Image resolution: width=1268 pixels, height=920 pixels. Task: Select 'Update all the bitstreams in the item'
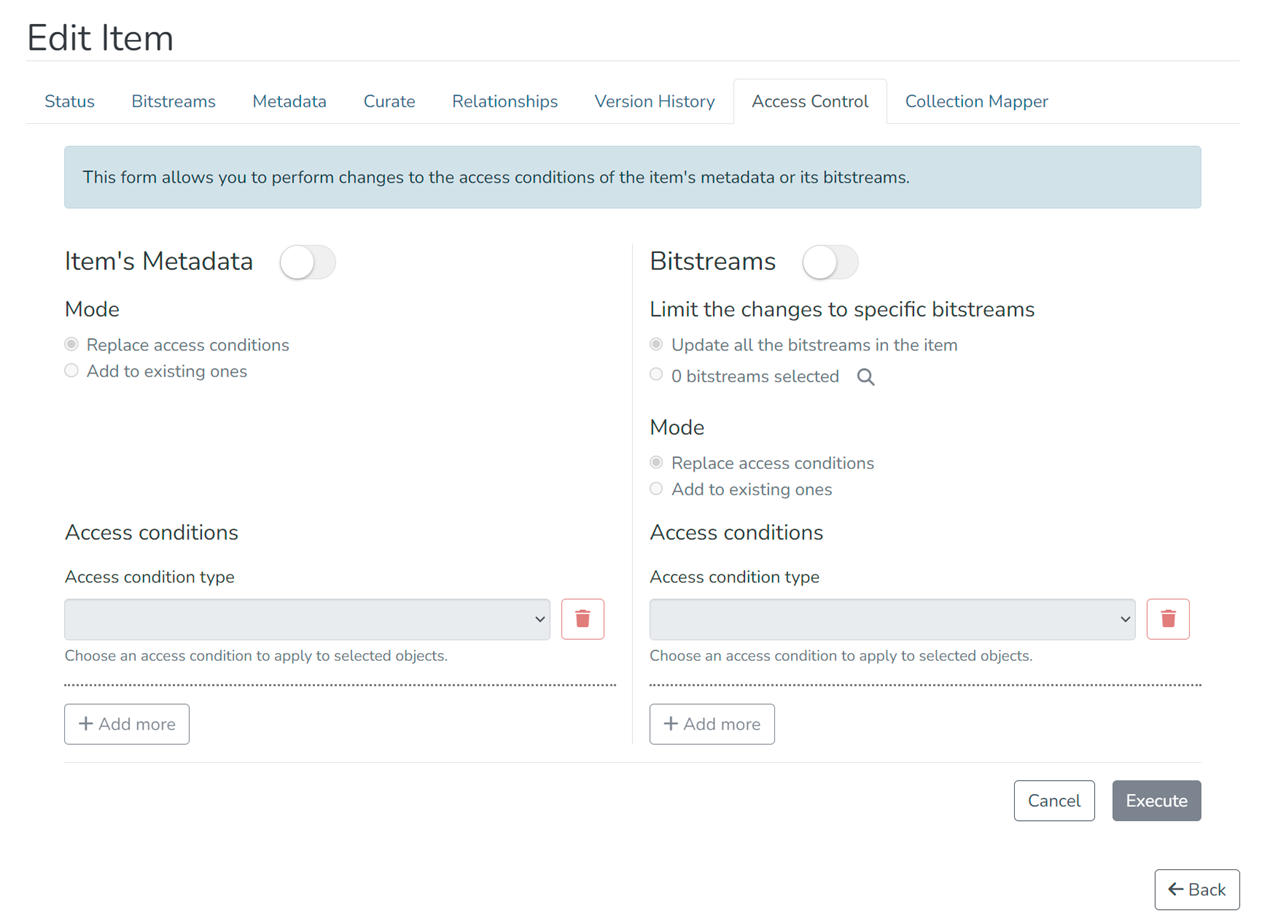click(656, 344)
